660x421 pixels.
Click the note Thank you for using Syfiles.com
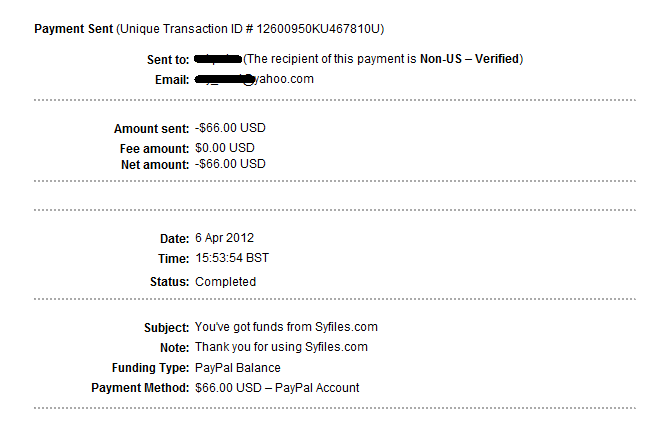tap(281, 347)
